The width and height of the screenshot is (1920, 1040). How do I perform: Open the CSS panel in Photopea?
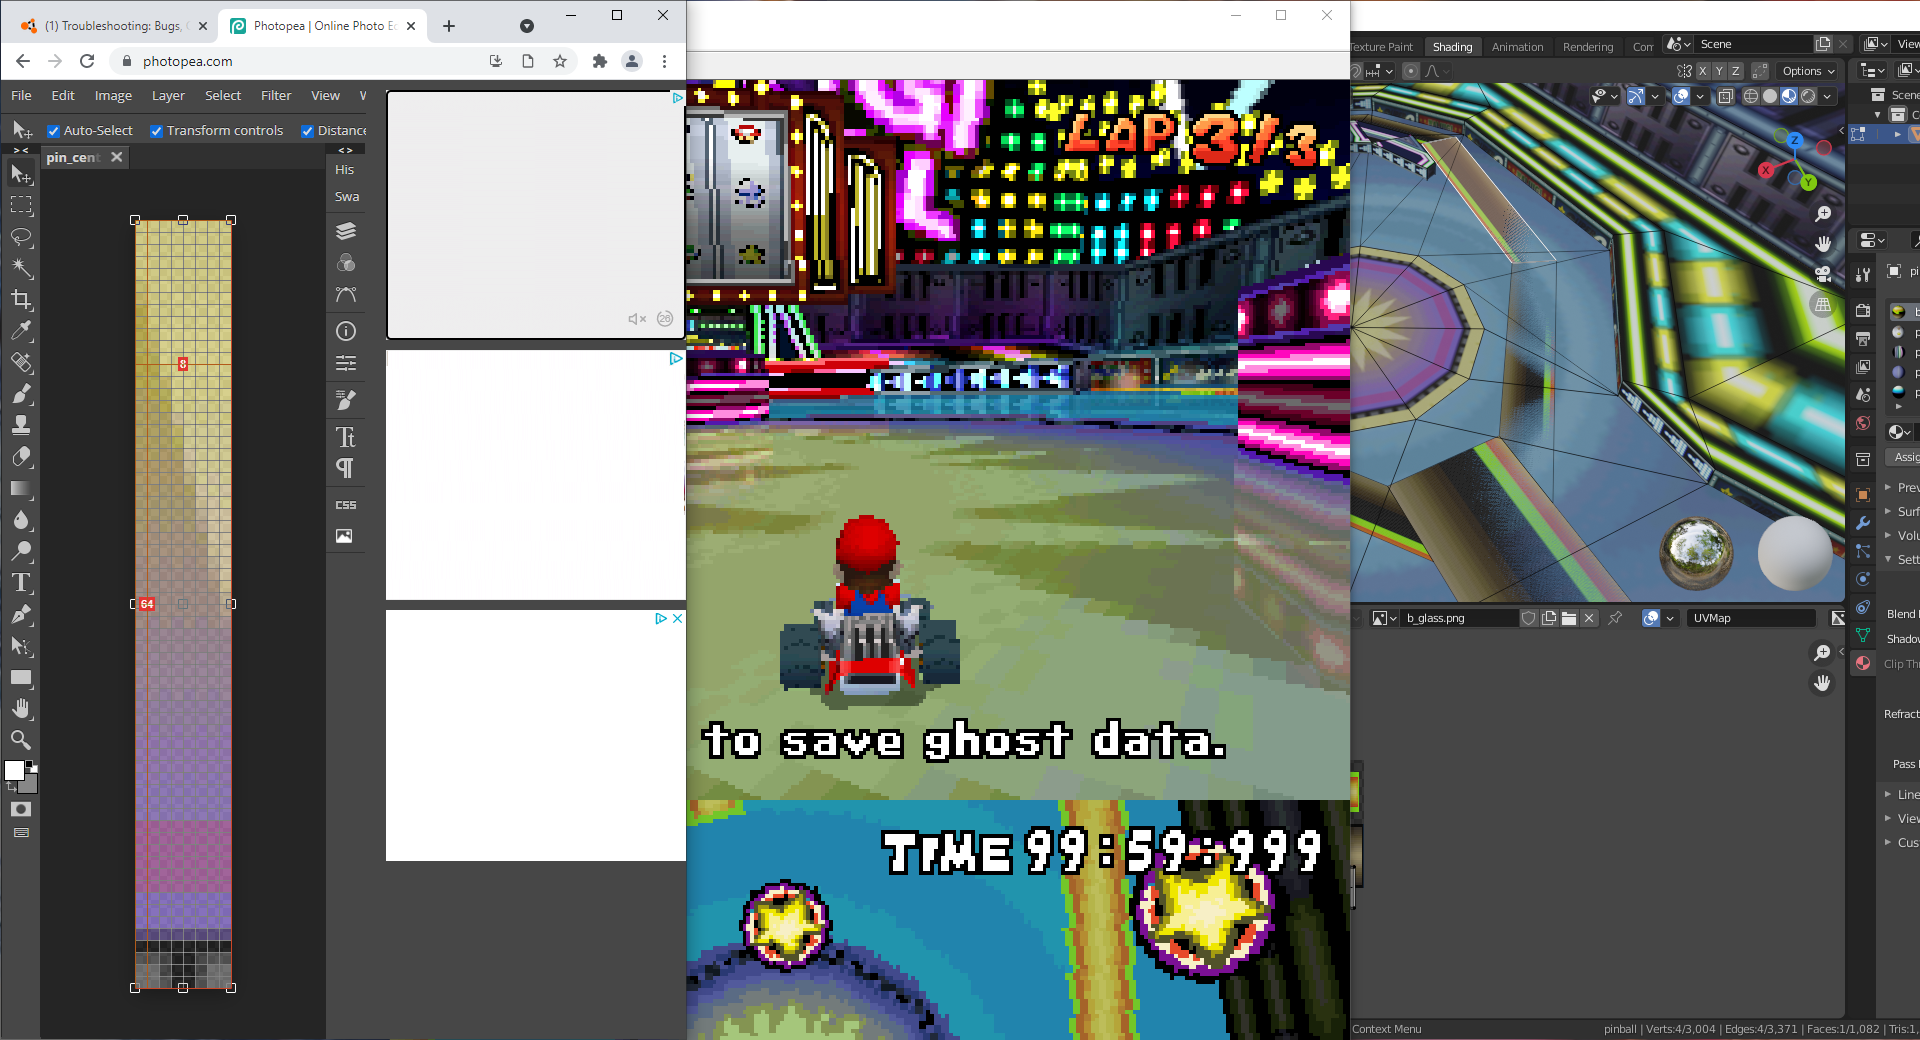coord(346,505)
